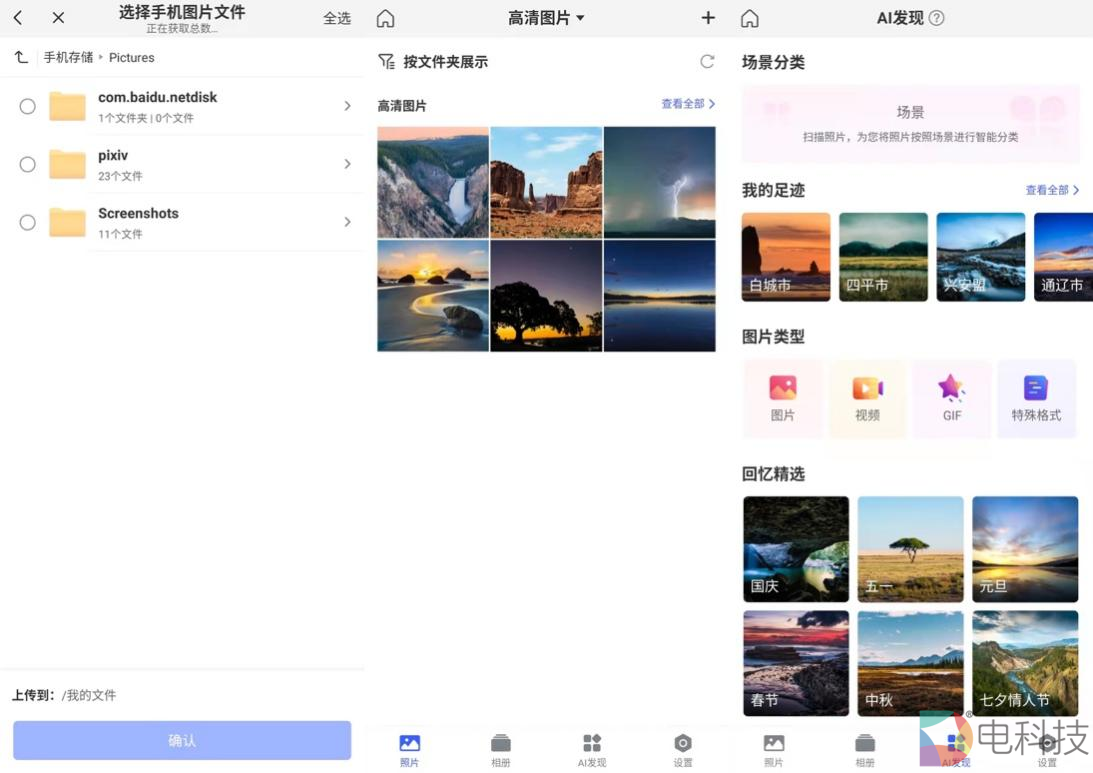Expand the pixiv folder chevron

point(347,164)
